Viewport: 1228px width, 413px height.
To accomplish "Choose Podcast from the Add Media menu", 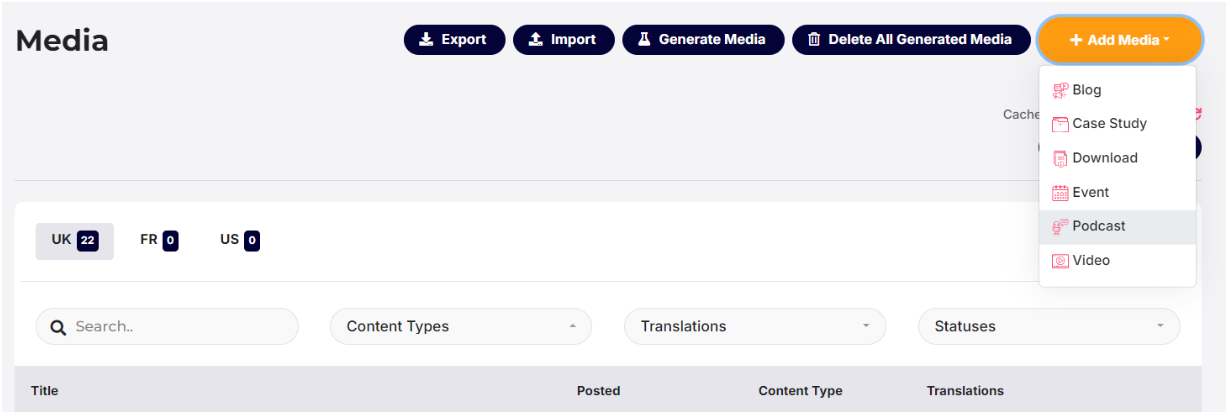I will [x=1117, y=227].
